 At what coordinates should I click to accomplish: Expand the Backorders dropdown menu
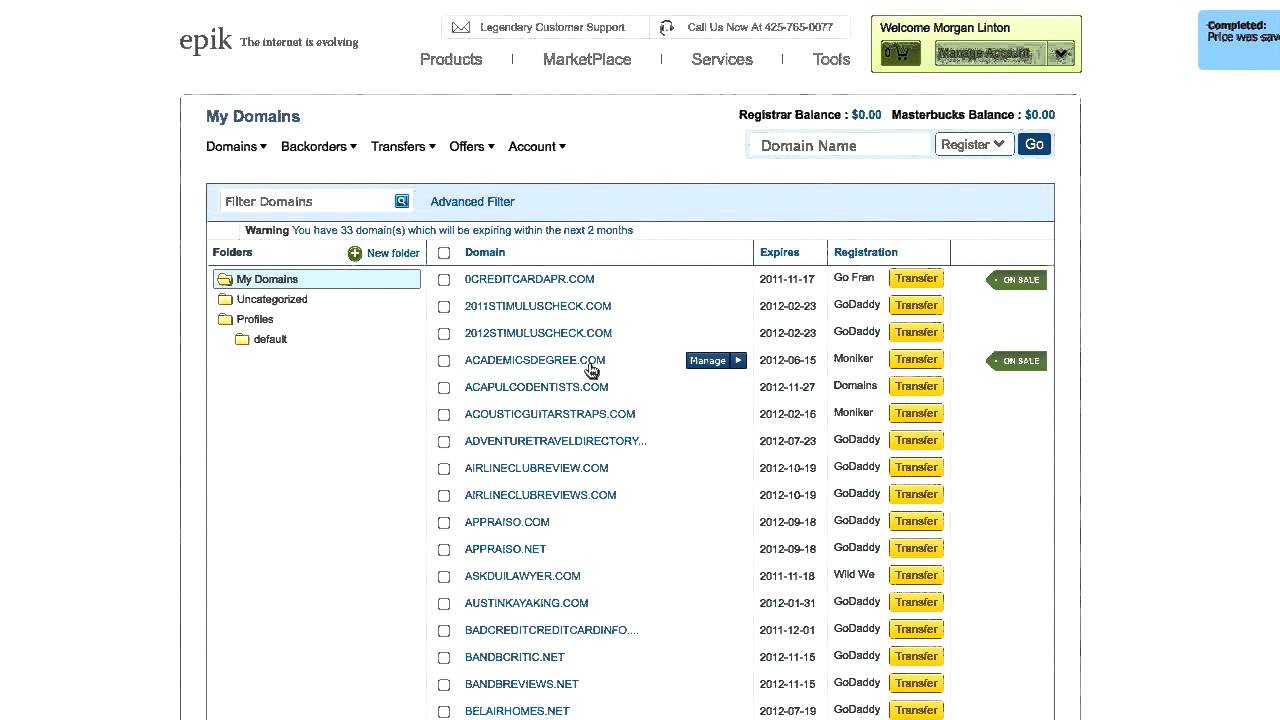click(x=318, y=146)
